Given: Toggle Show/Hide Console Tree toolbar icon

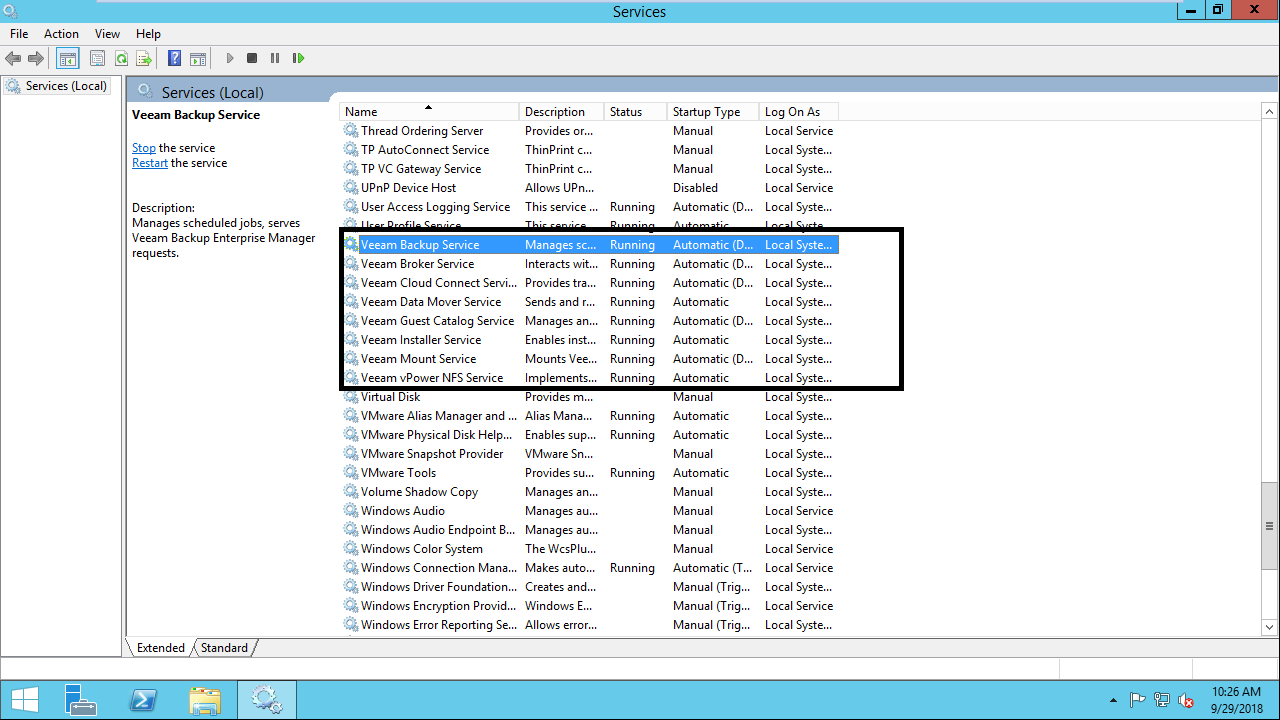Looking at the screenshot, I should pos(67,59).
